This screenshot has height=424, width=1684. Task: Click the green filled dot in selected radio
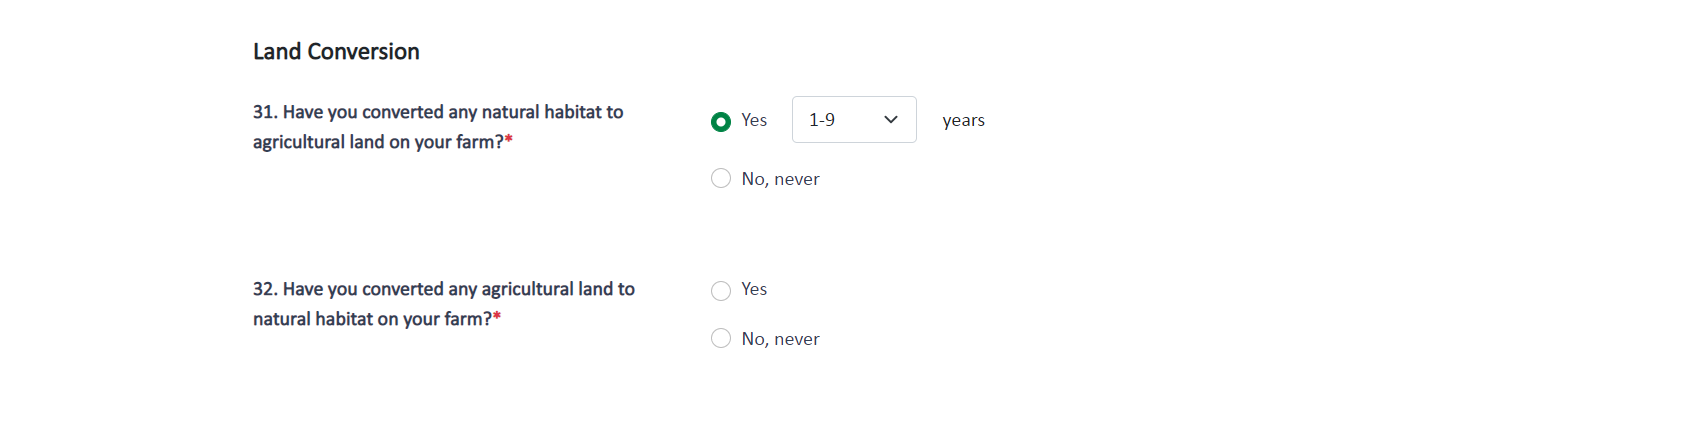721,122
